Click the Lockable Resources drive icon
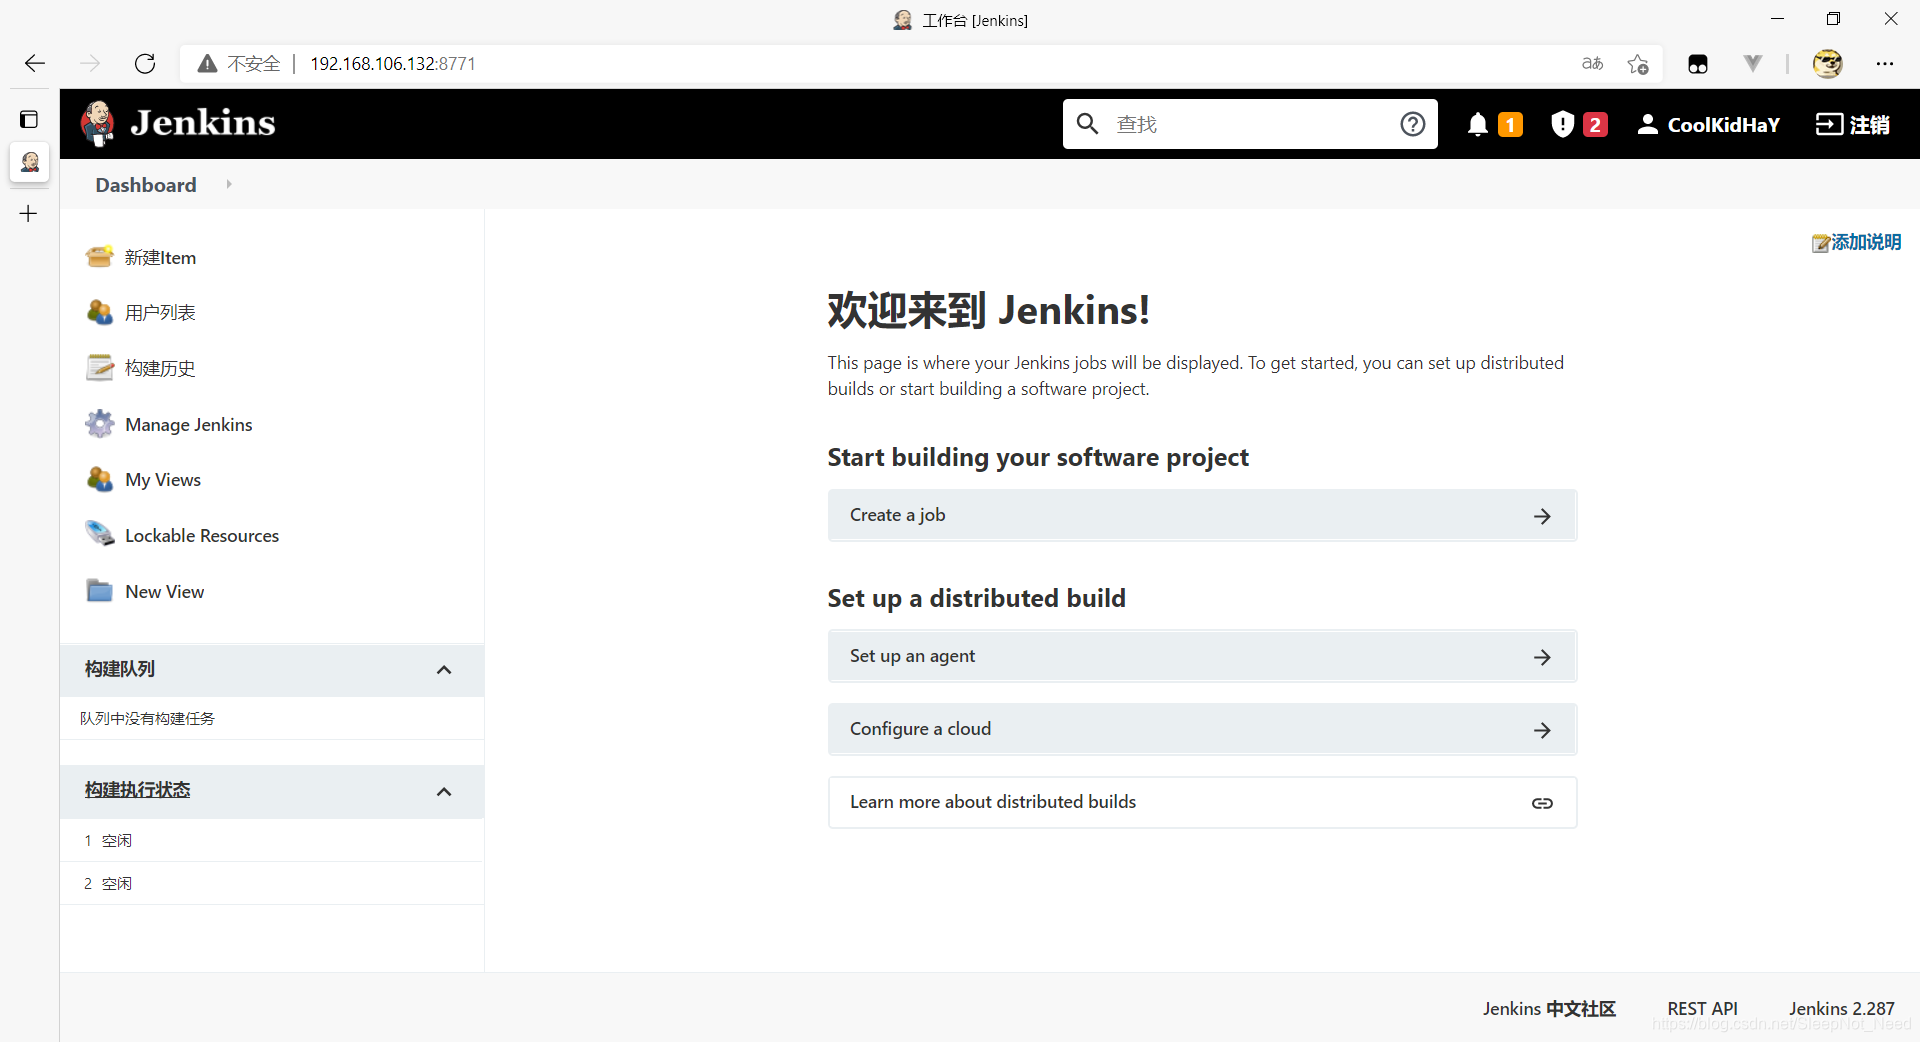The image size is (1920, 1042). click(99, 535)
